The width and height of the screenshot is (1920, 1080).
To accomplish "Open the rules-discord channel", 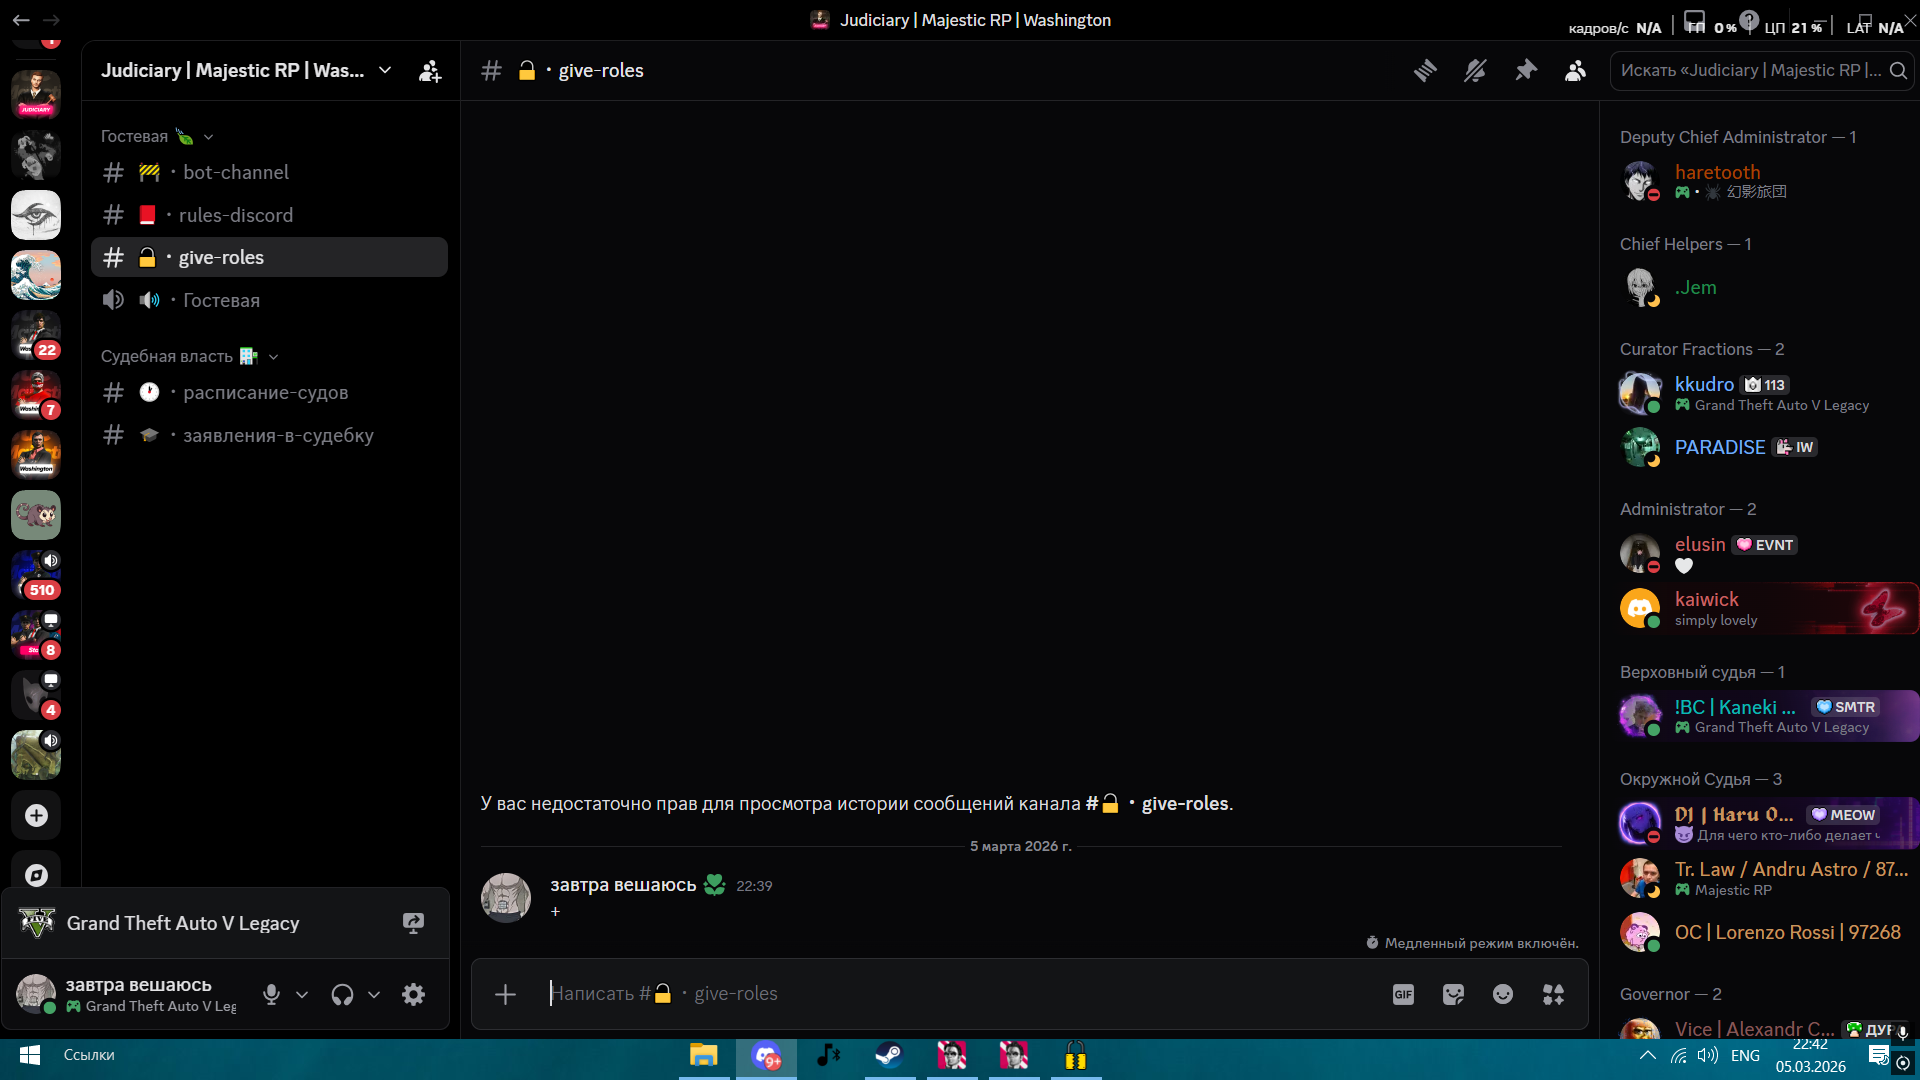I will pos(236,215).
